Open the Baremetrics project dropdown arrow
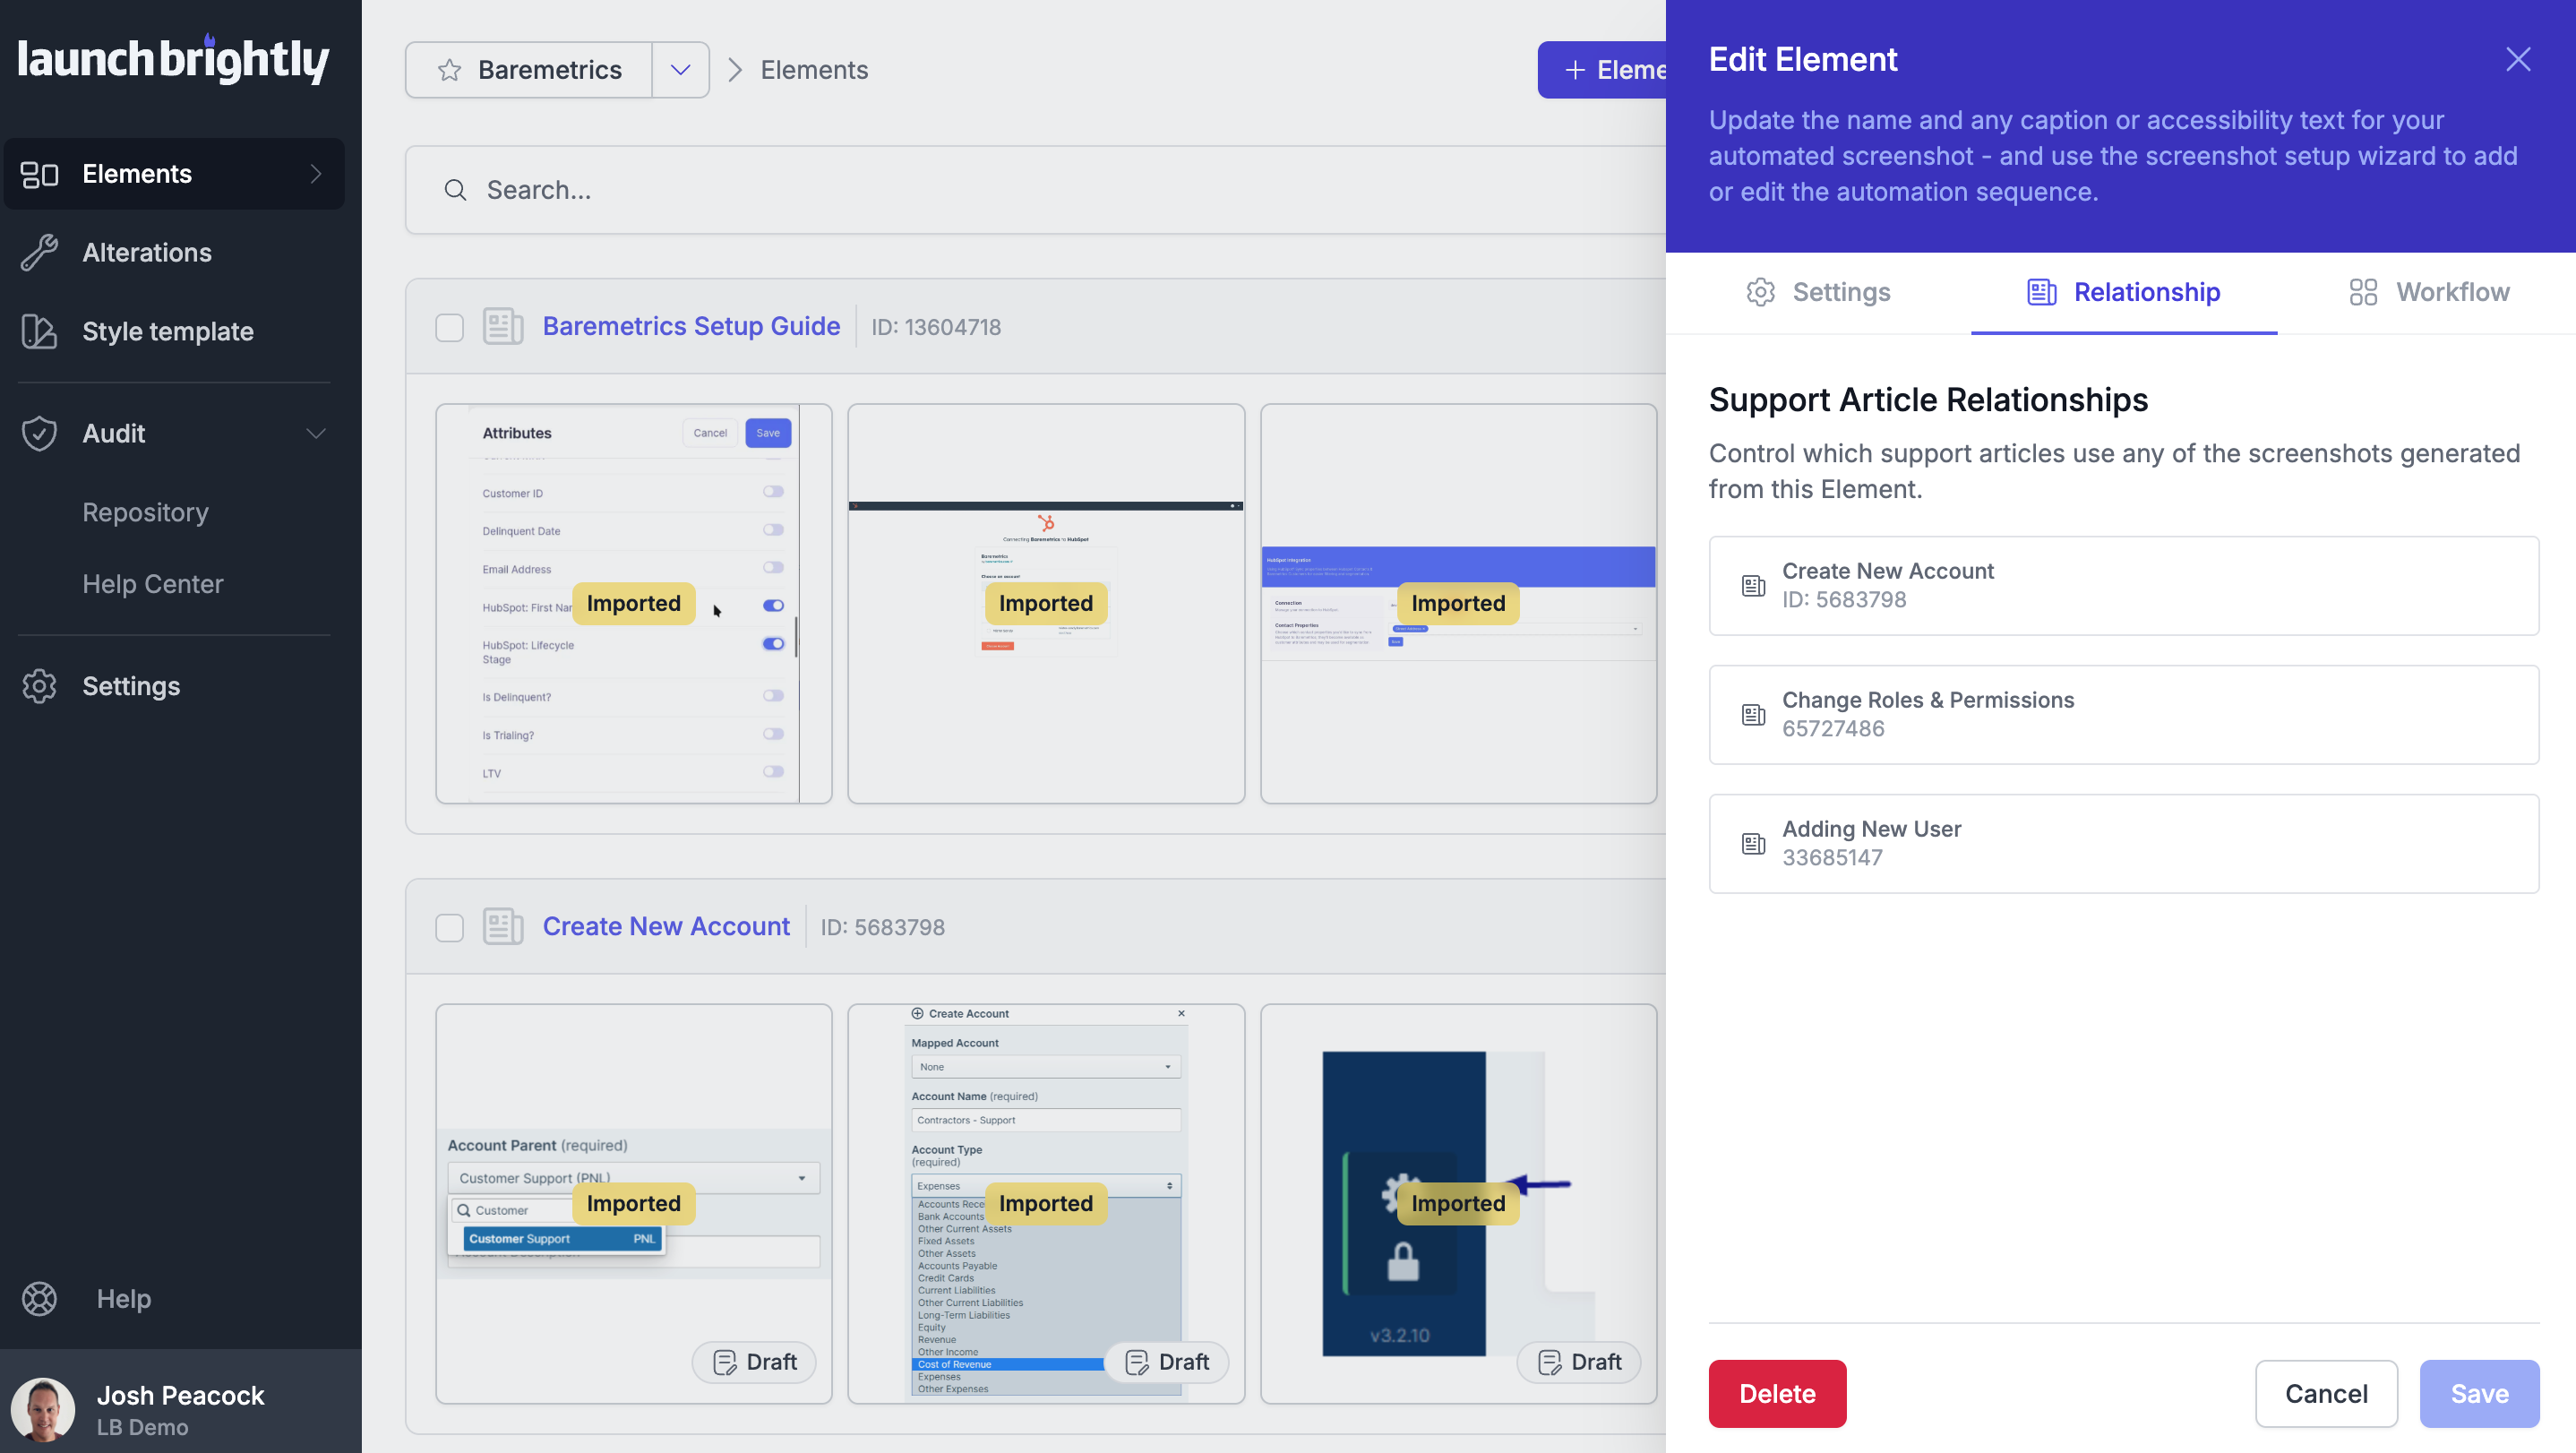 pyautogui.click(x=680, y=70)
